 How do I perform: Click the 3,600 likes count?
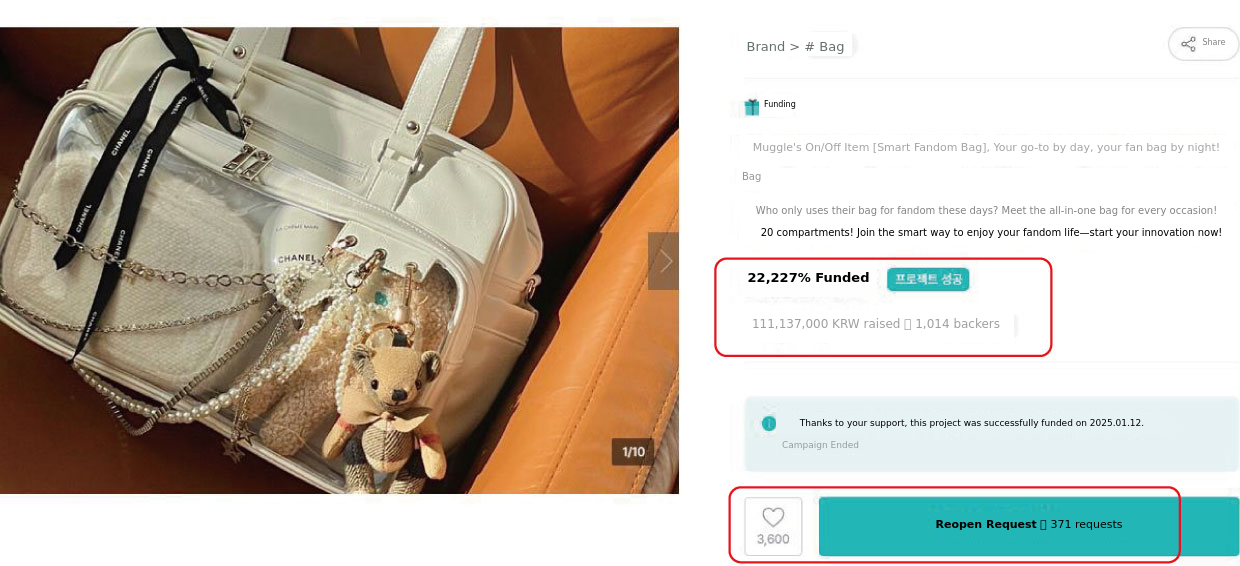773,540
